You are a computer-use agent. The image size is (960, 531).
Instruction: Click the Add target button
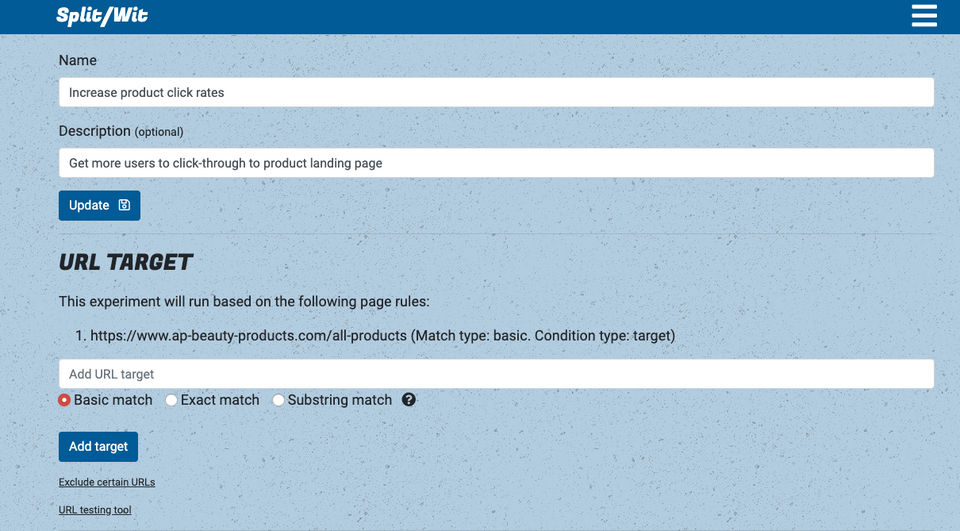[98, 446]
